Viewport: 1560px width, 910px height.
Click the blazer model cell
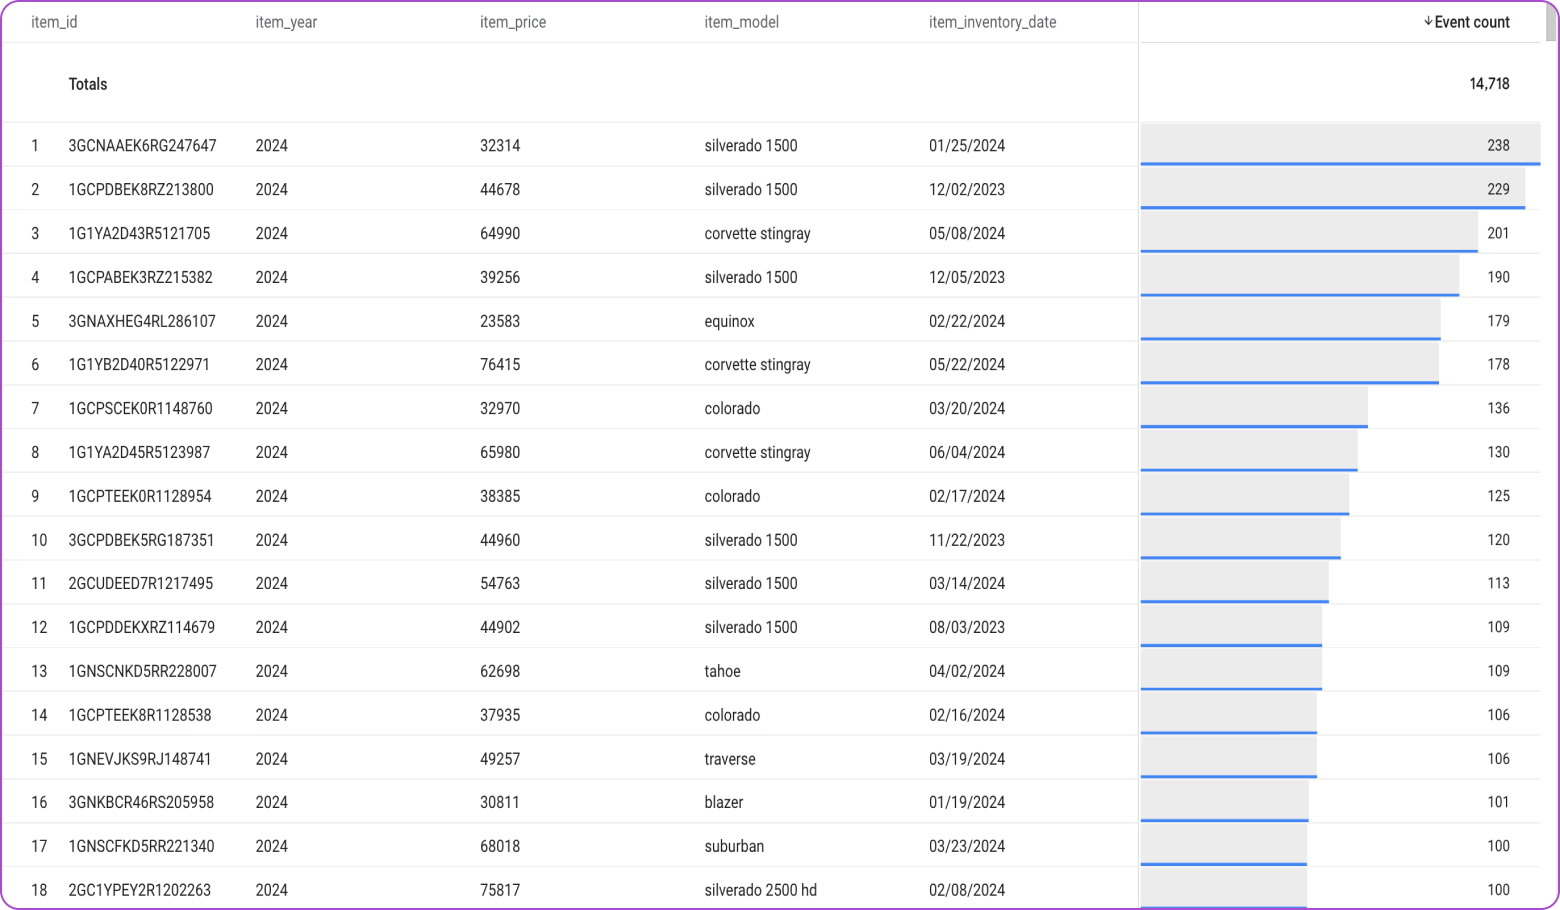[x=724, y=803]
